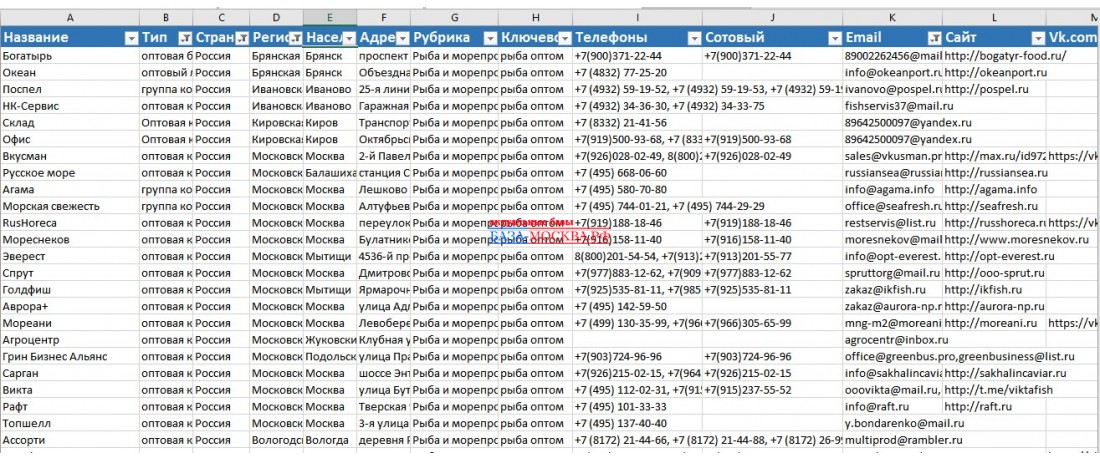Open the Регион column filter dropdown

tap(295, 38)
